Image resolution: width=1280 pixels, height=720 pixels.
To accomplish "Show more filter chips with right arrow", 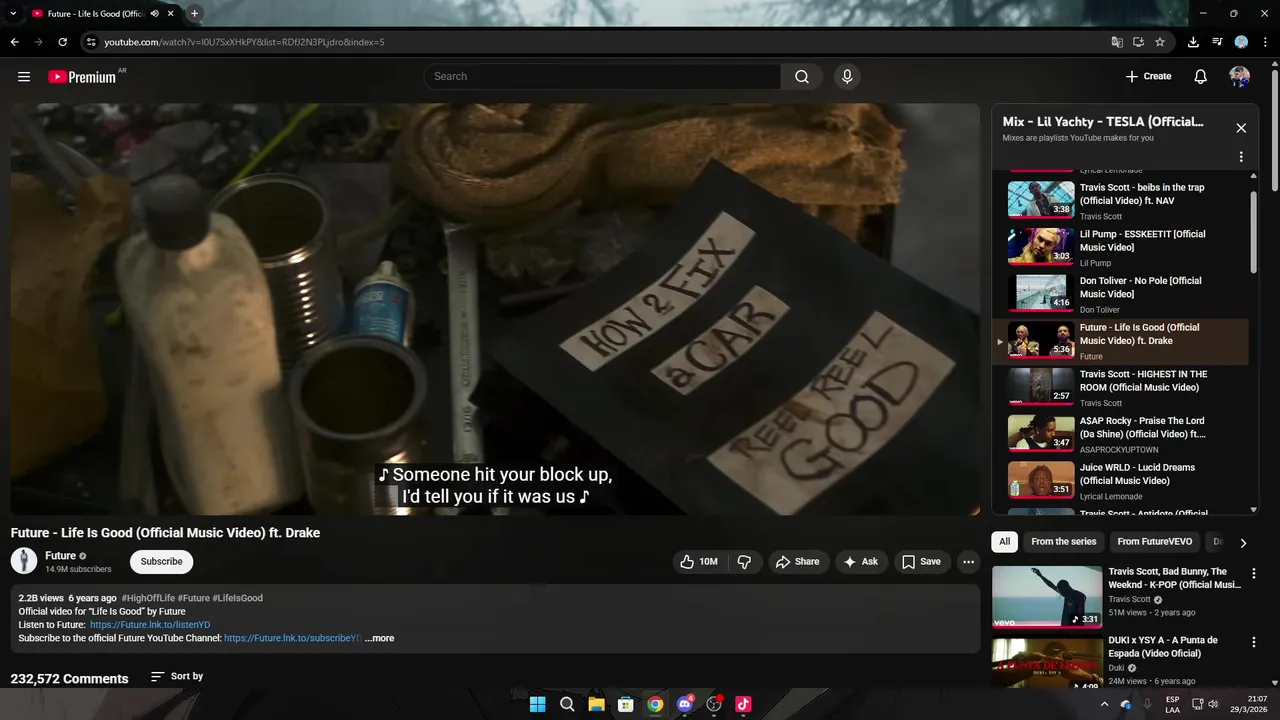I will [x=1243, y=542].
